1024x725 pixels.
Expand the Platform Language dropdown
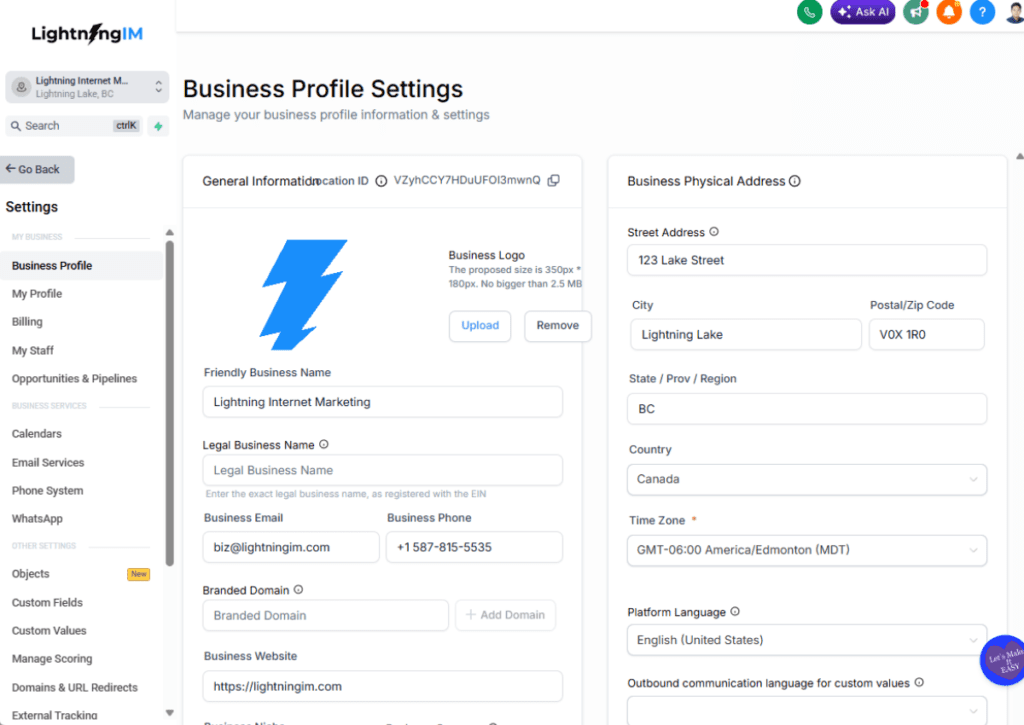point(806,640)
